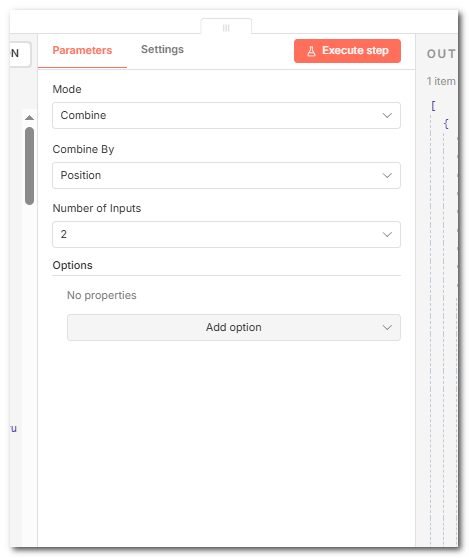Click the partially visible N button at left

pos(20,54)
